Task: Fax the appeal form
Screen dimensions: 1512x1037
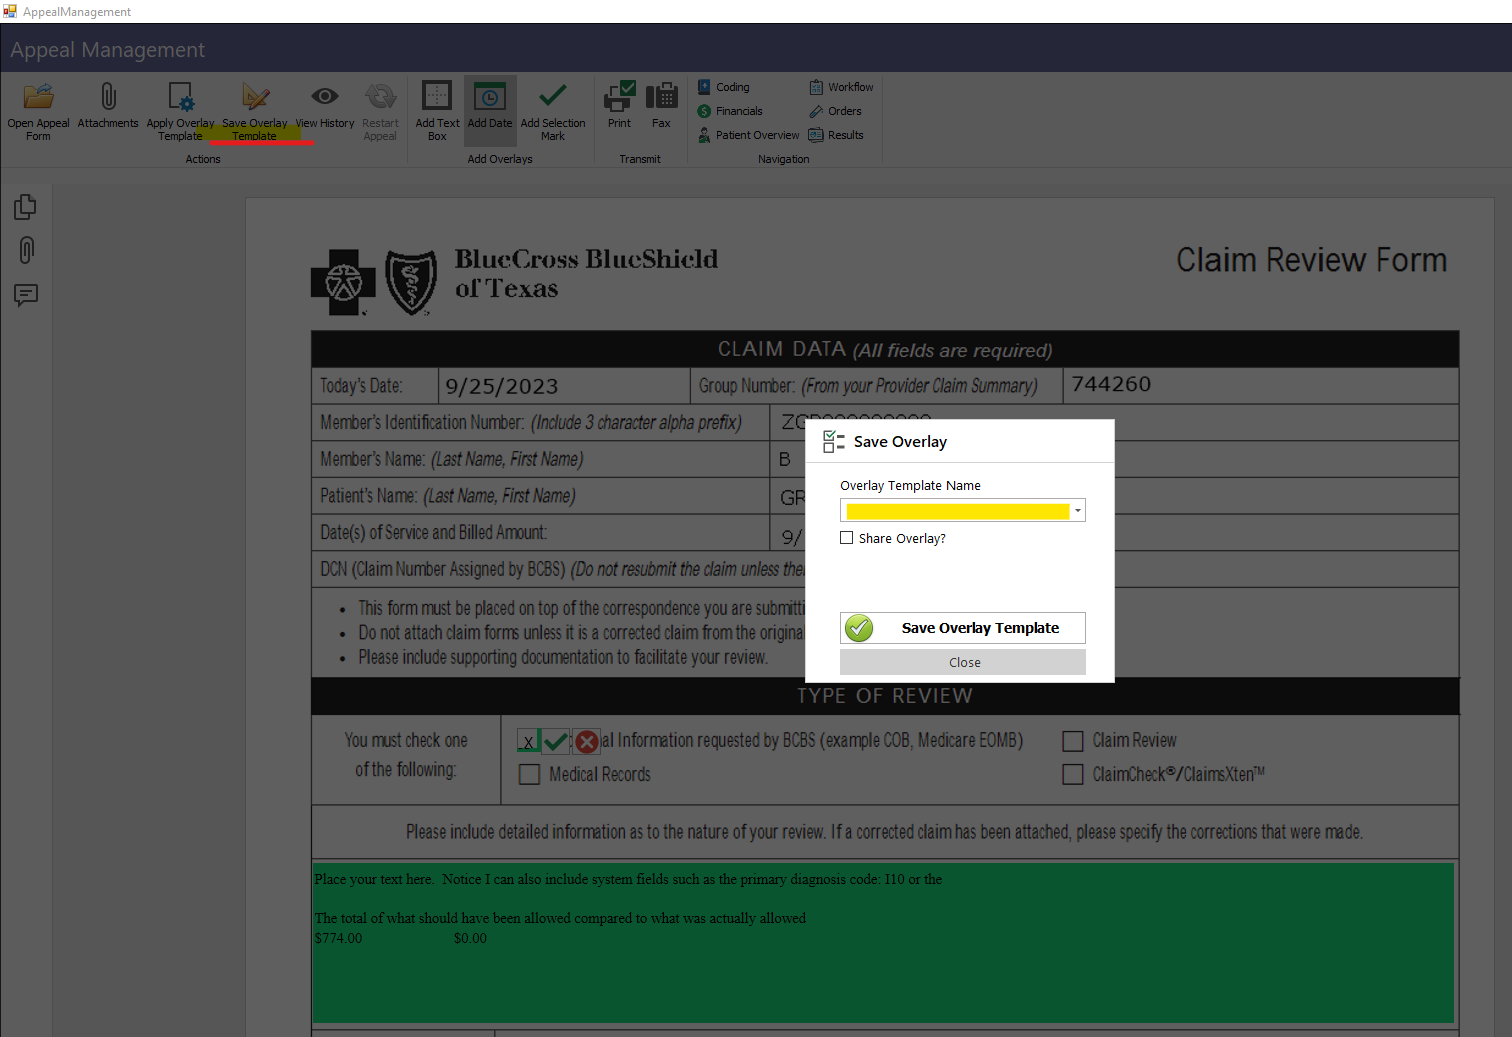Action: [661, 105]
